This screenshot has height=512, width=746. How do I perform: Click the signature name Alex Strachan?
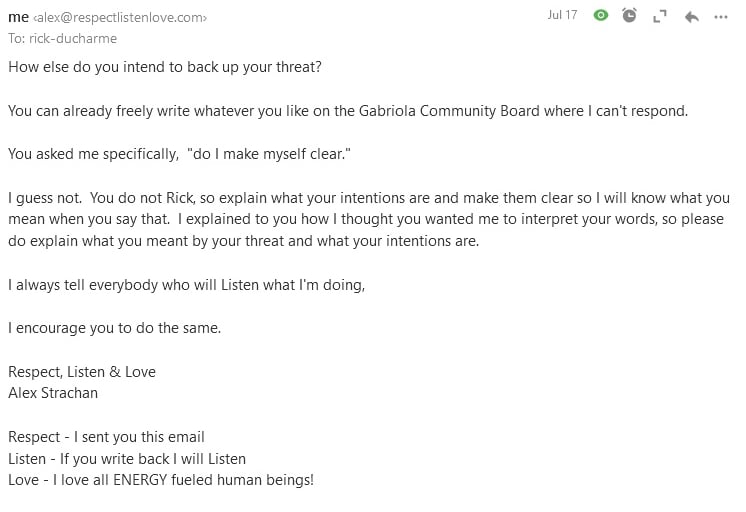coord(53,393)
